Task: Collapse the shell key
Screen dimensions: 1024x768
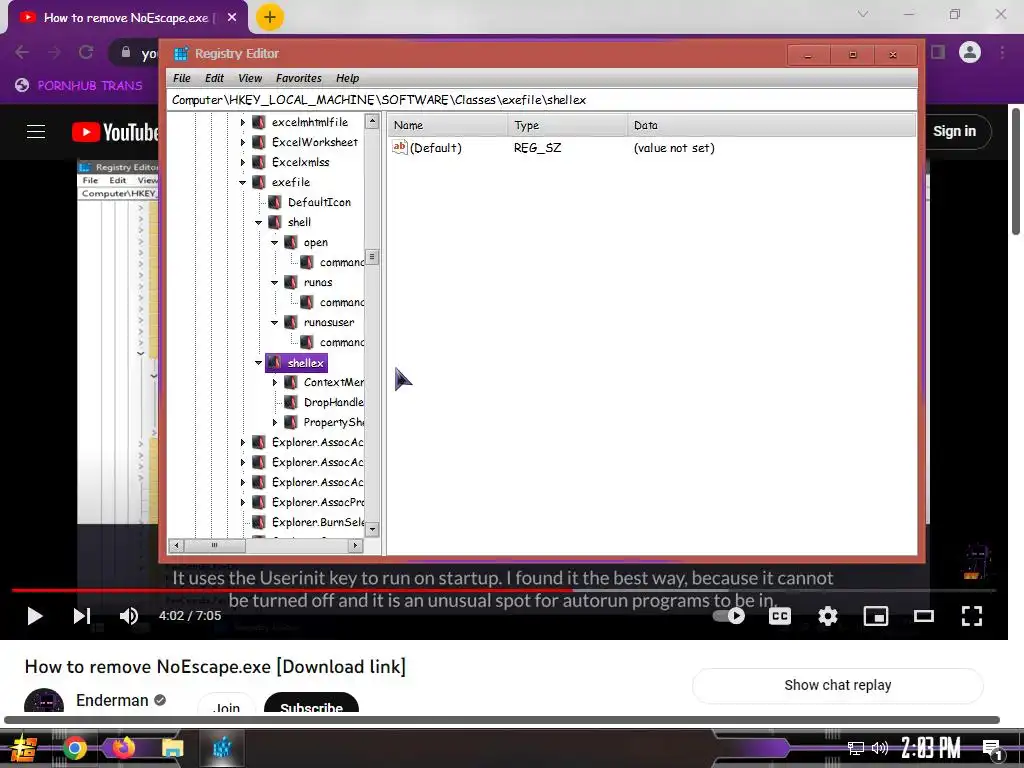Action: tap(259, 223)
